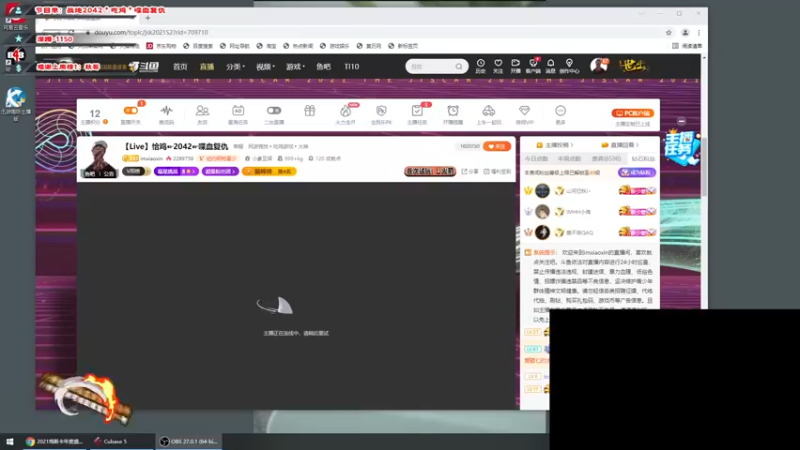Image resolution: width=800 pixels, height=450 pixels.
Task: Open Chrome profile icon
Action: click(x=685, y=33)
